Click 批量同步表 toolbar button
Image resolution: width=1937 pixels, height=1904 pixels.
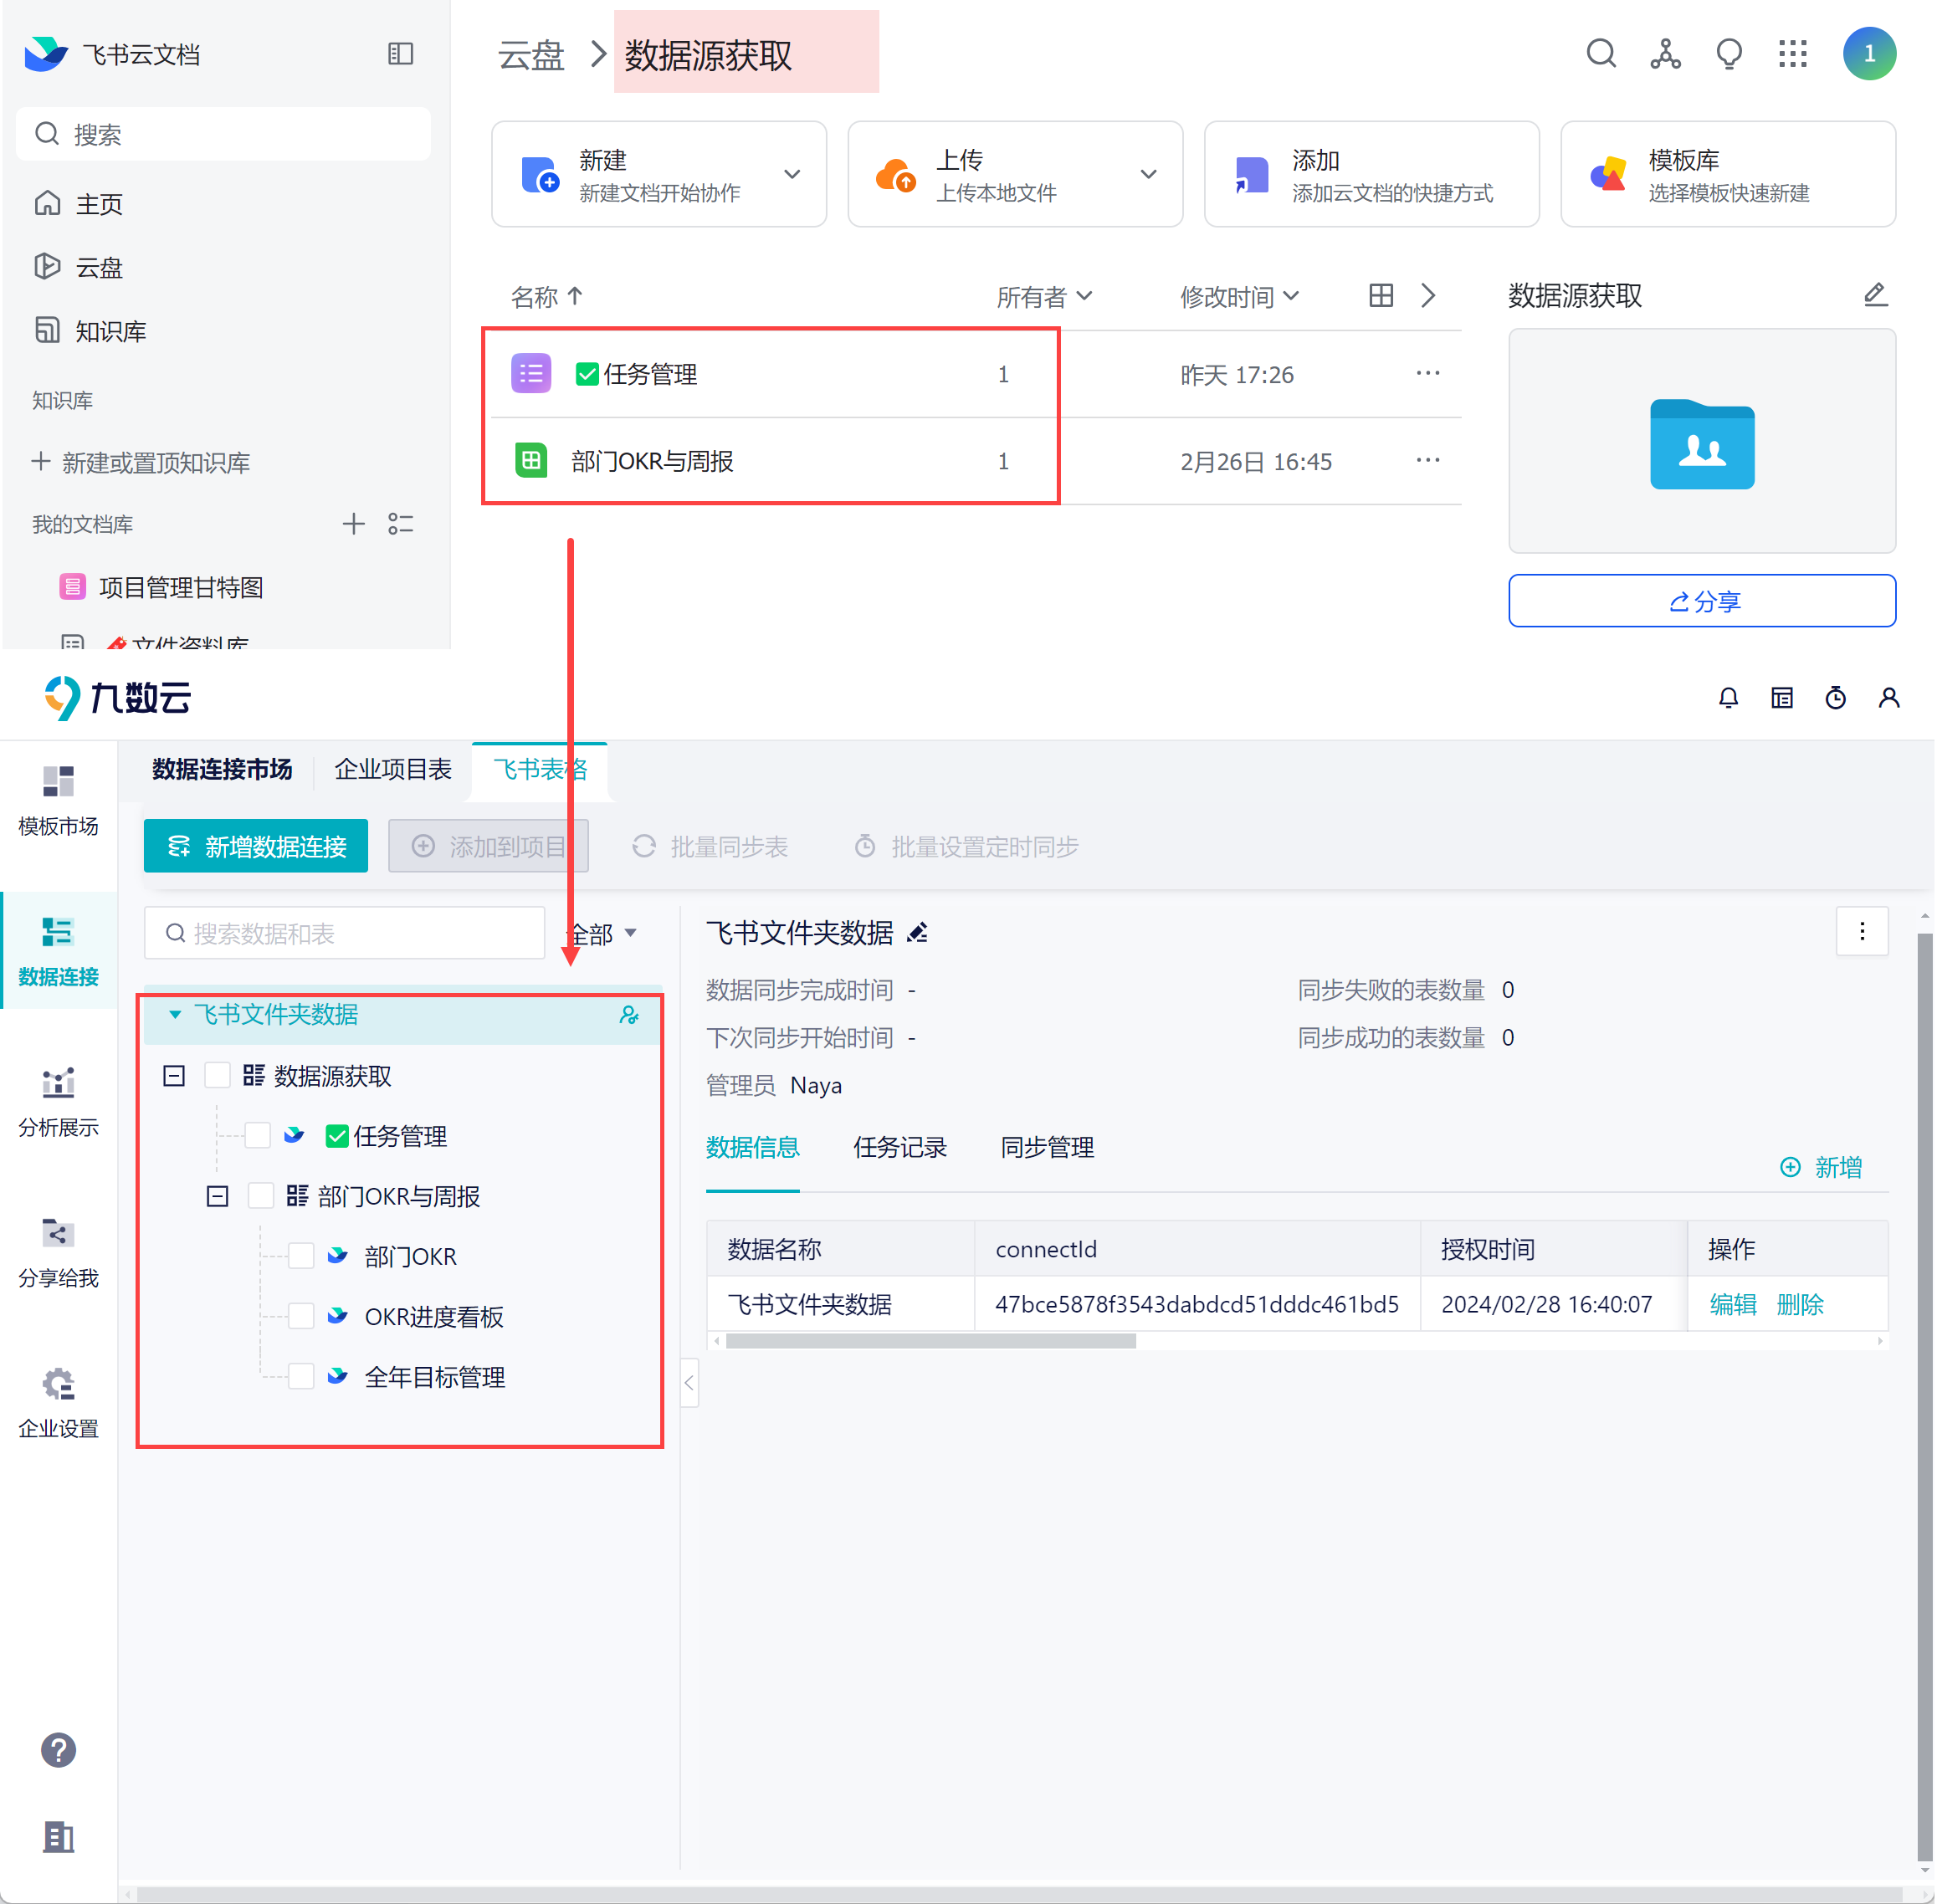710,847
